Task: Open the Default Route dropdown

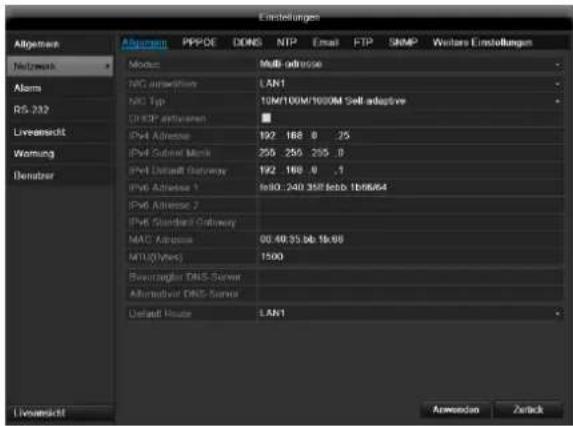Action: [410, 313]
